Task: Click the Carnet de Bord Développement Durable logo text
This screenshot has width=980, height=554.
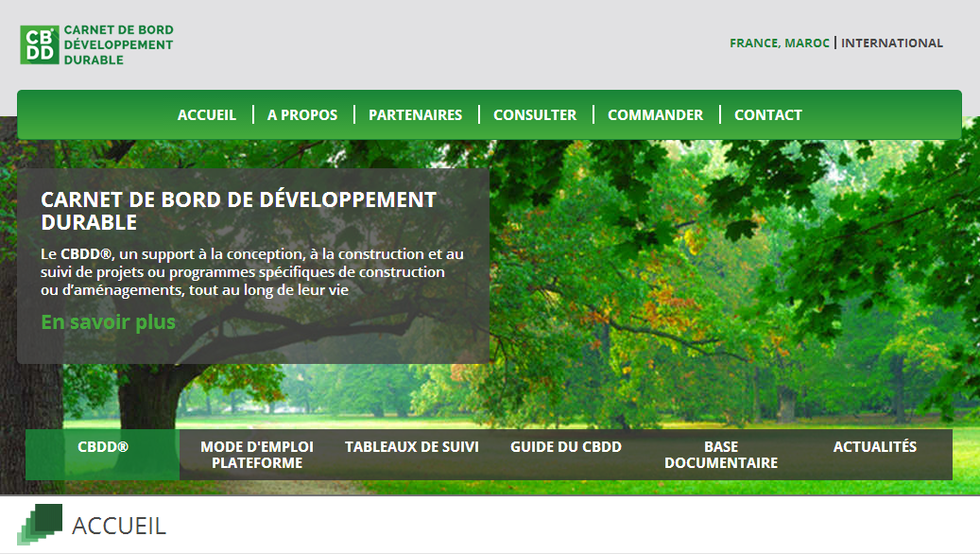Action: tap(118, 45)
